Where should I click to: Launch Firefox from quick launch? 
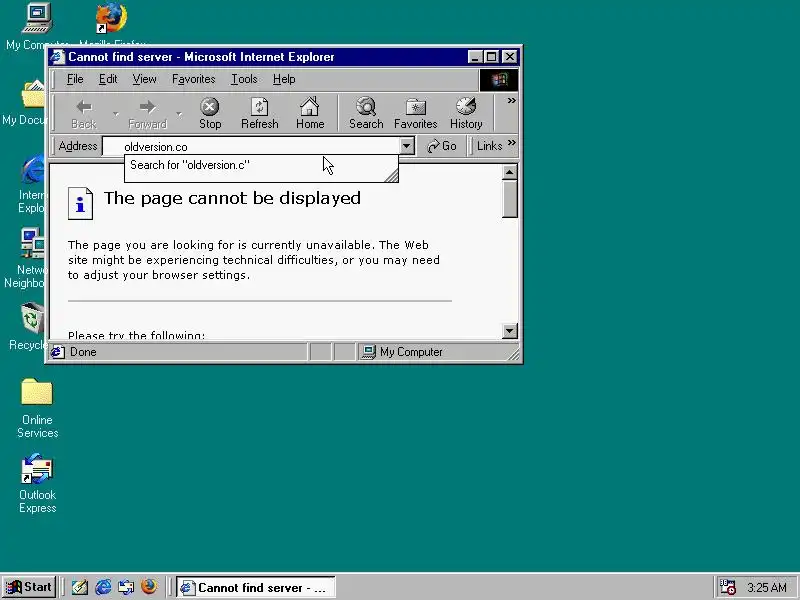(149, 587)
